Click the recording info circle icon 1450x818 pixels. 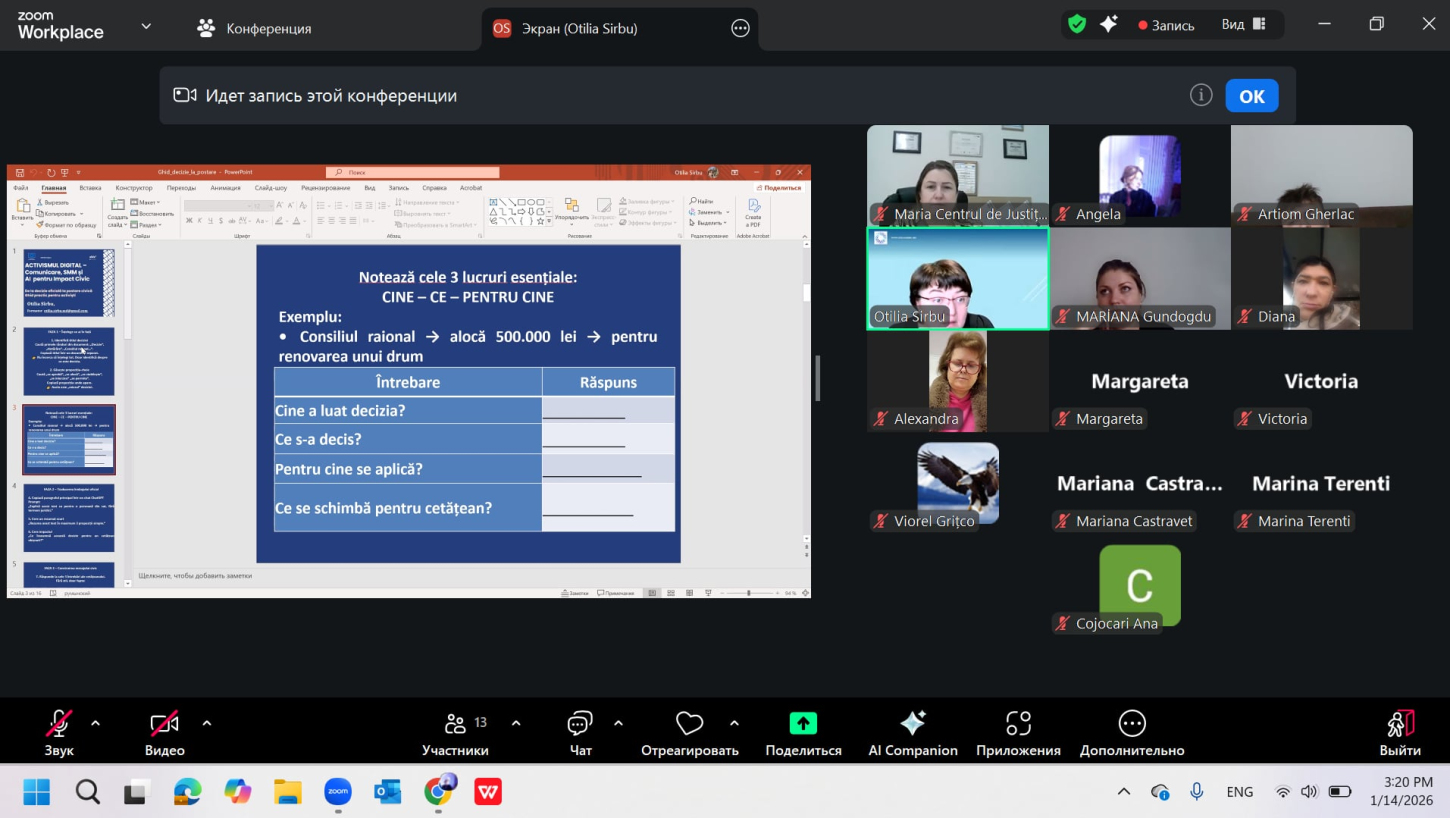point(1201,95)
